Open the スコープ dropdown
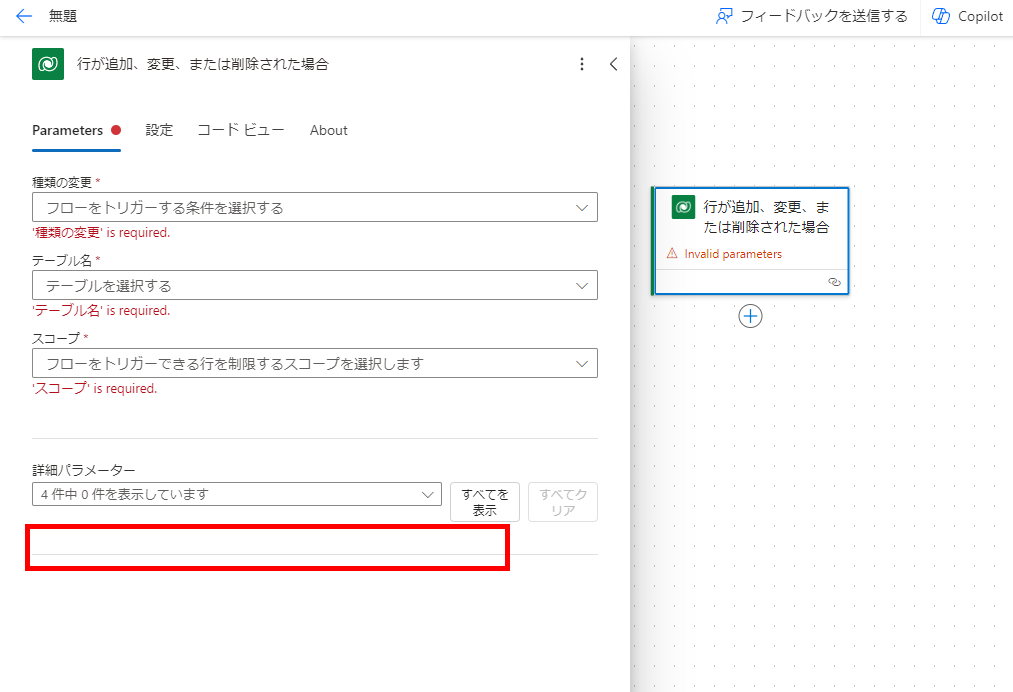The height and width of the screenshot is (692, 1013). pyautogui.click(x=315, y=363)
